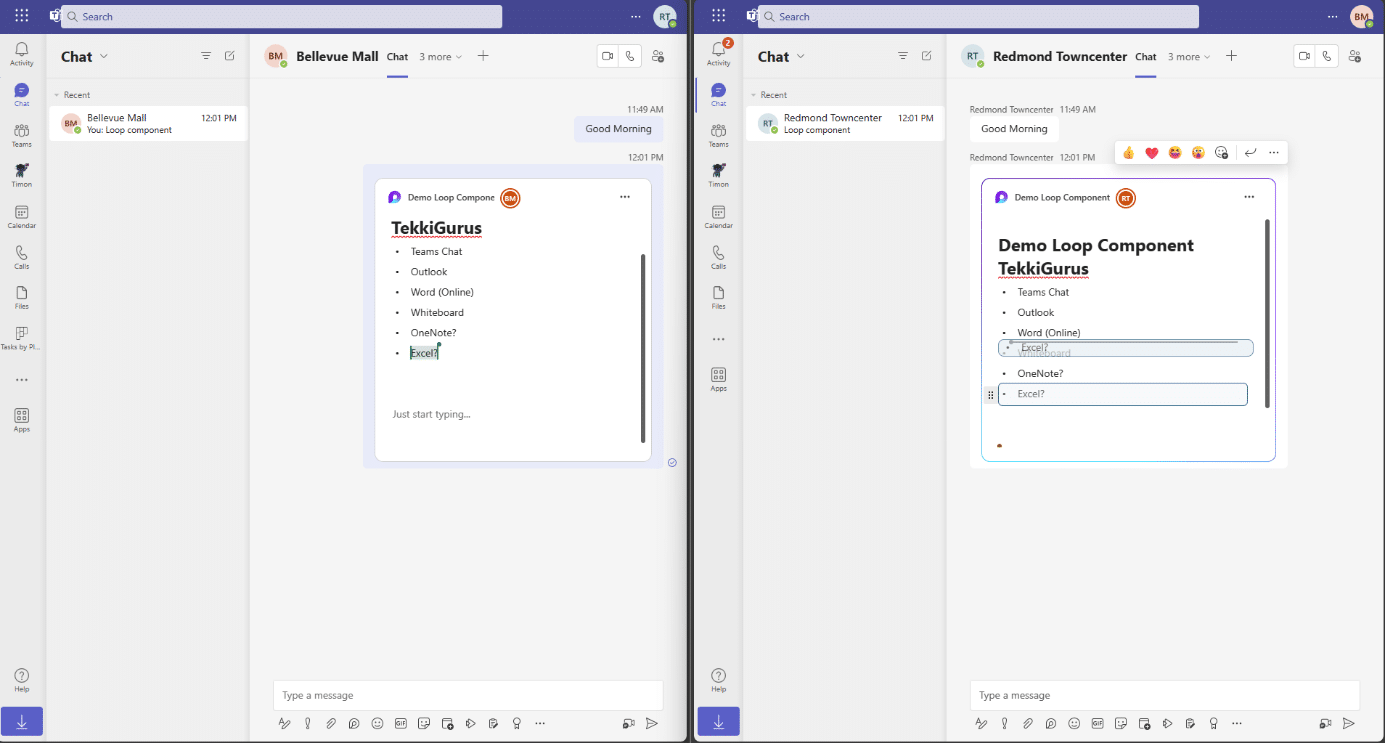Switch to the Chat tab of Redmond Towncenter
The width and height of the screenshot is (1385, 743).
1145,57
